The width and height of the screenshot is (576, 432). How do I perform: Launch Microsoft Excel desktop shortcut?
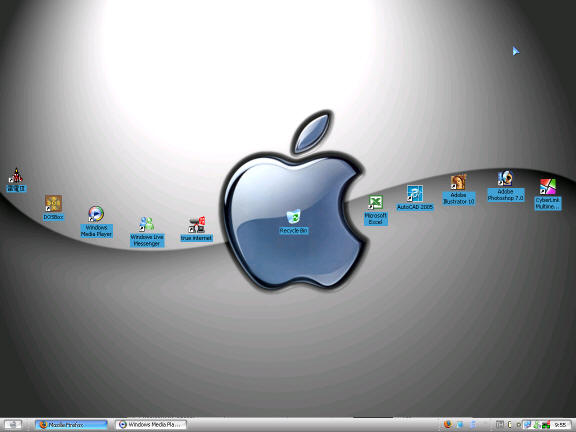375,210
